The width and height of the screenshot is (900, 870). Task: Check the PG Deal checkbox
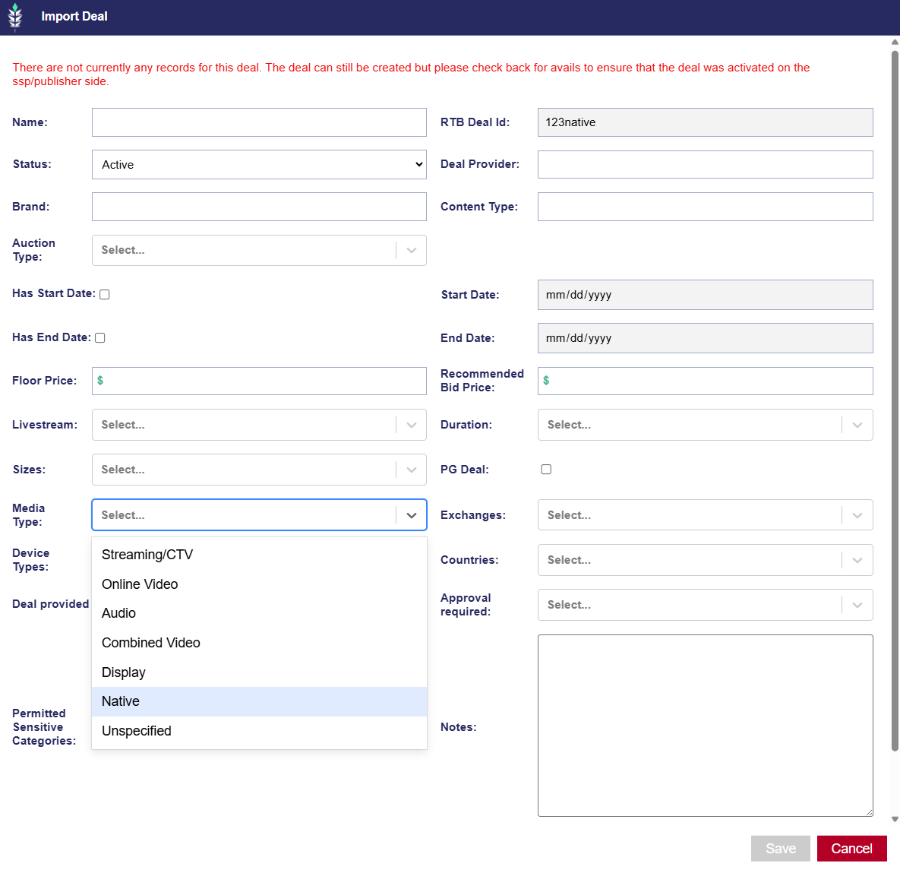(x=546, y=469)
